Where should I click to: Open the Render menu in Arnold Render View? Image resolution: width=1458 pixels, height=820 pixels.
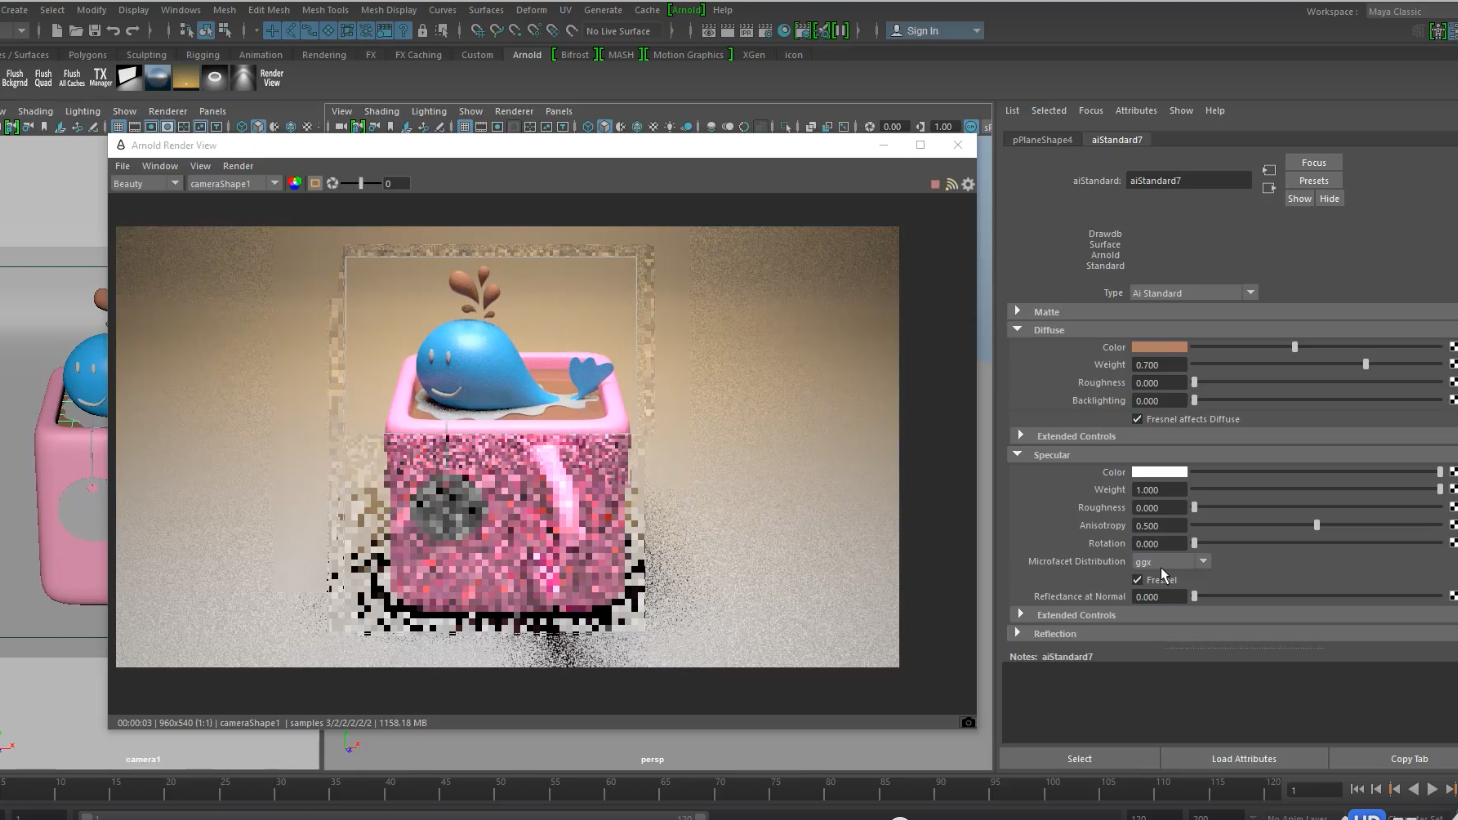(238, 166)
